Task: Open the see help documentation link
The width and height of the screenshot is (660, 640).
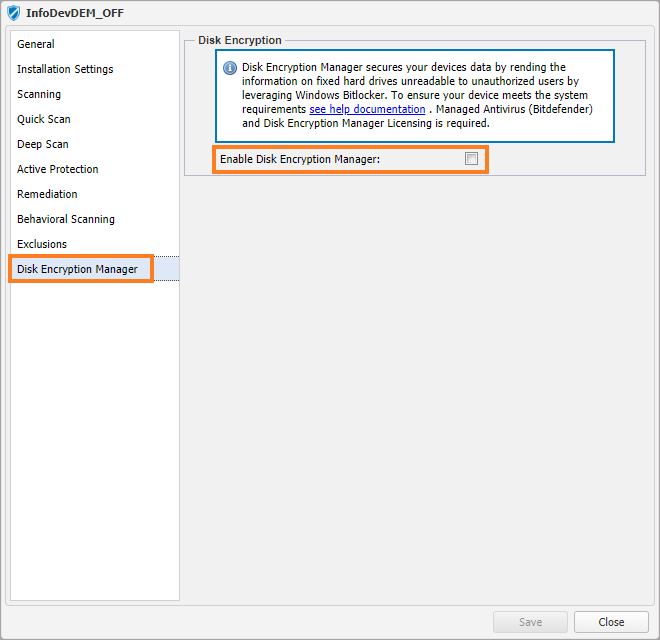Action: pos(367,109)
